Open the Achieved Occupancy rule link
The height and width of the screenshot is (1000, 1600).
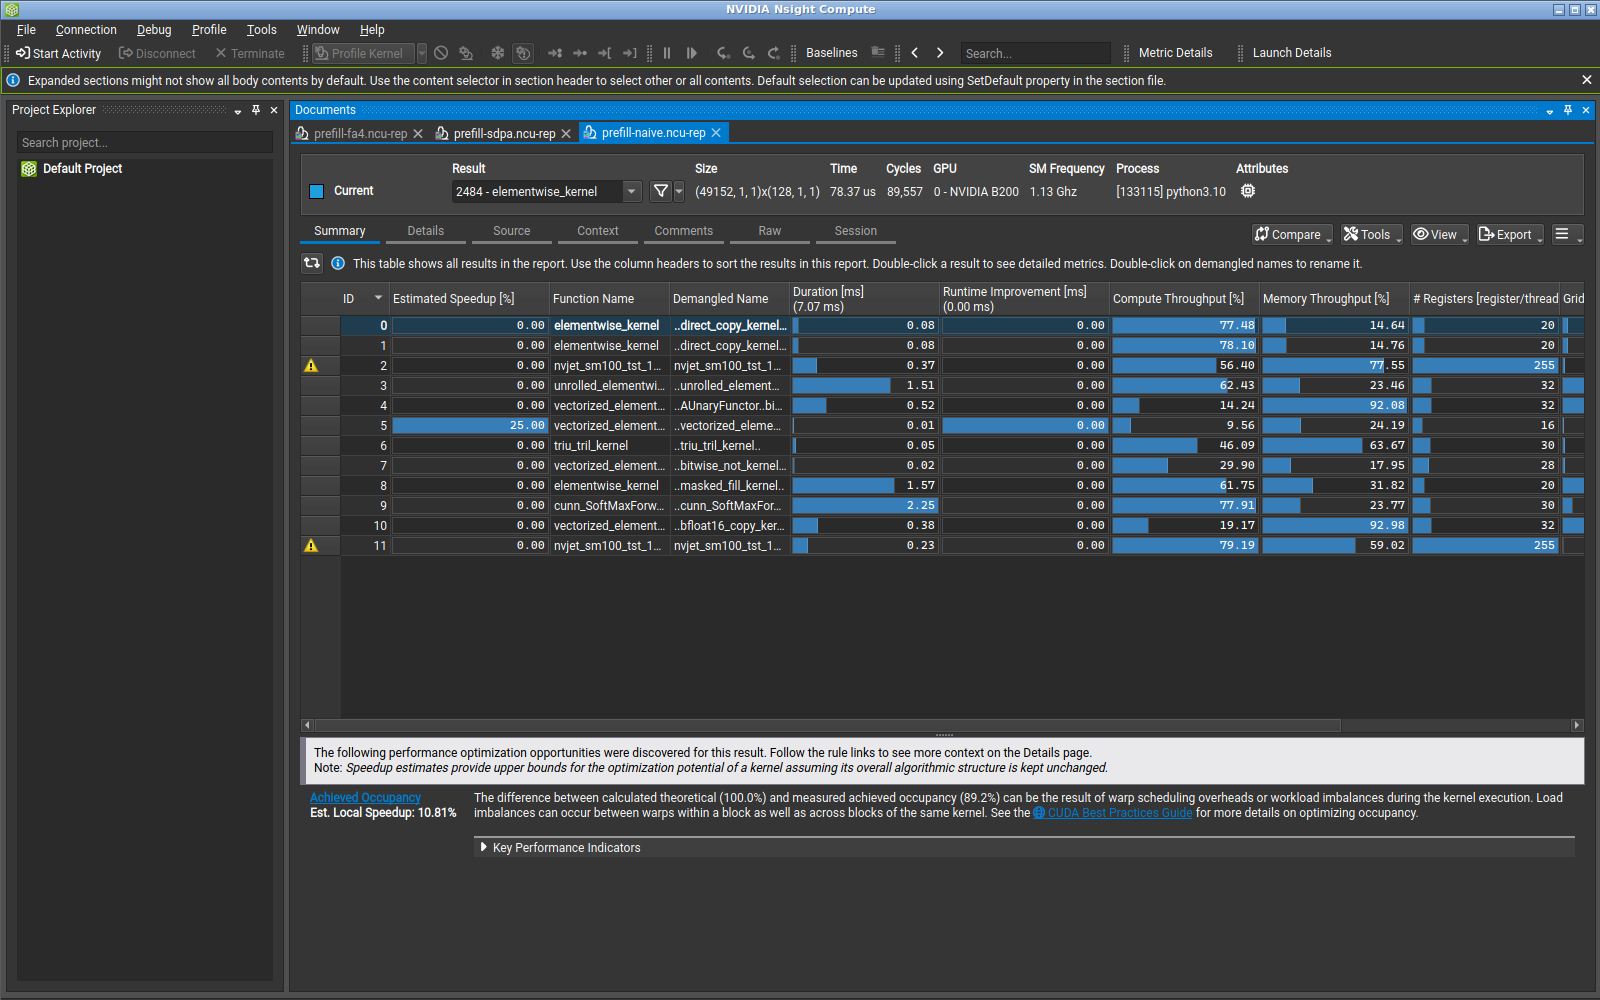click(x=365, y=798)
